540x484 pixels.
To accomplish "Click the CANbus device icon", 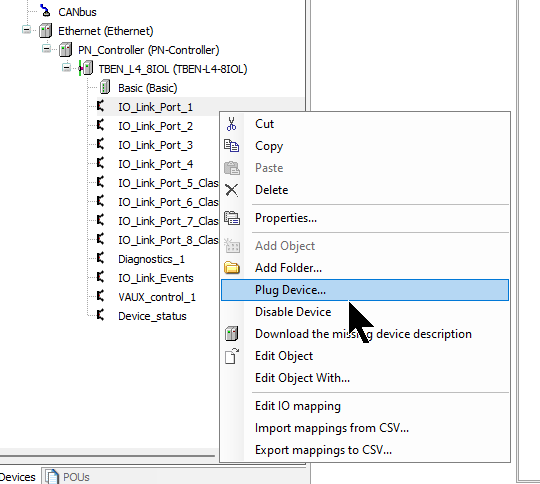I will 45,11.
